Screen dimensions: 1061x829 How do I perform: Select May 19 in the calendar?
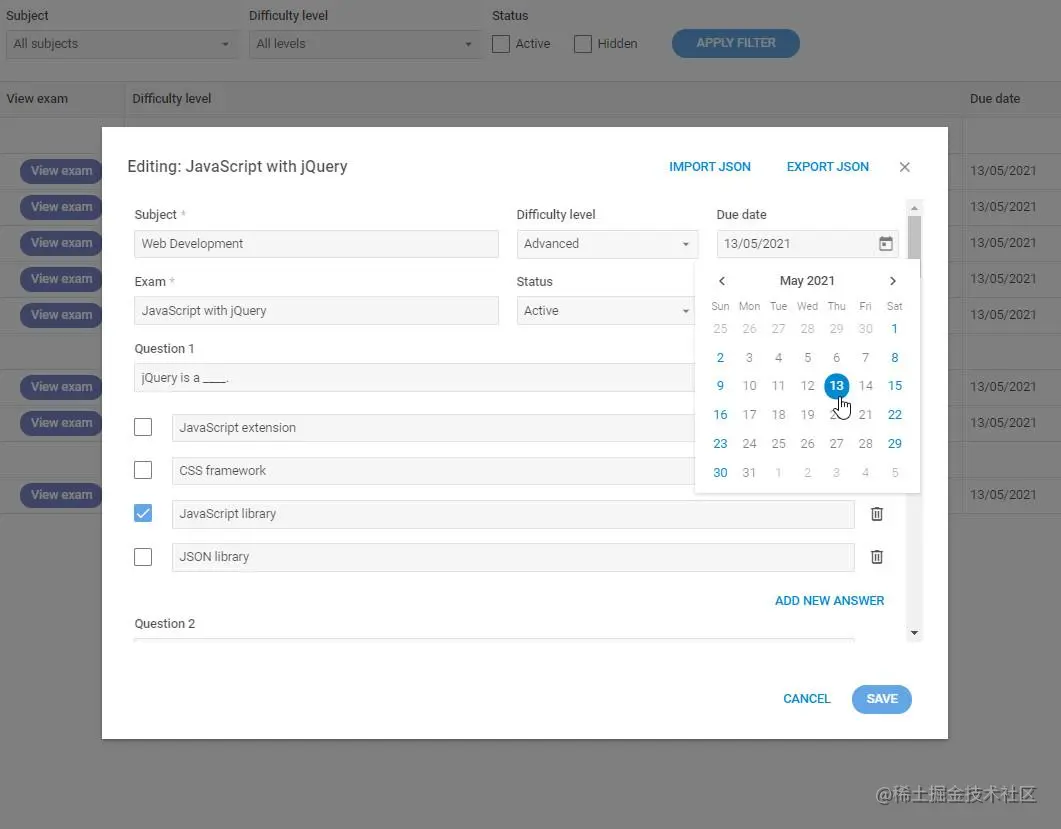807,414
